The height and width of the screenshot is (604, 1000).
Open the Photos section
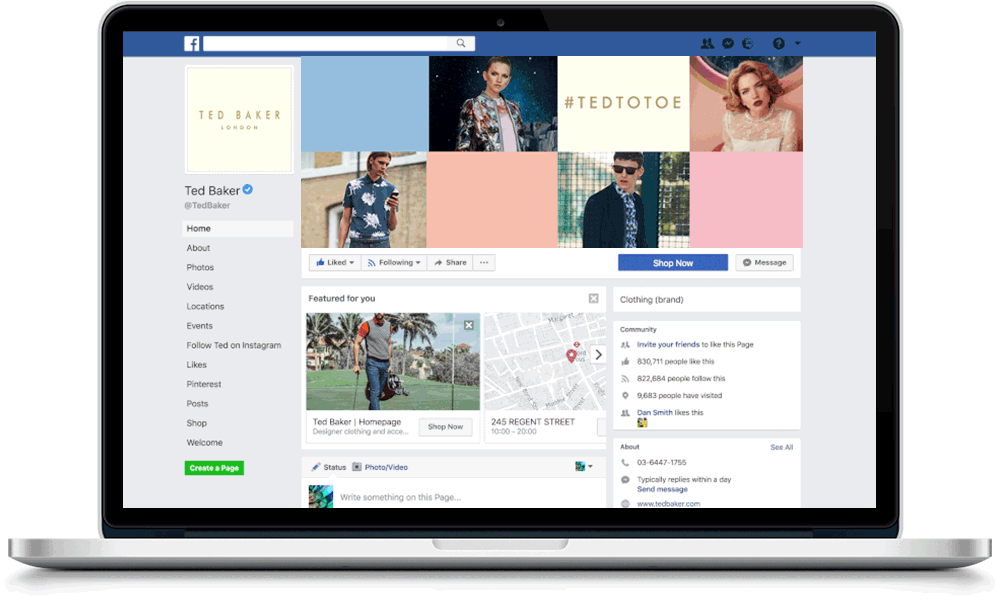tap(200, 267)
